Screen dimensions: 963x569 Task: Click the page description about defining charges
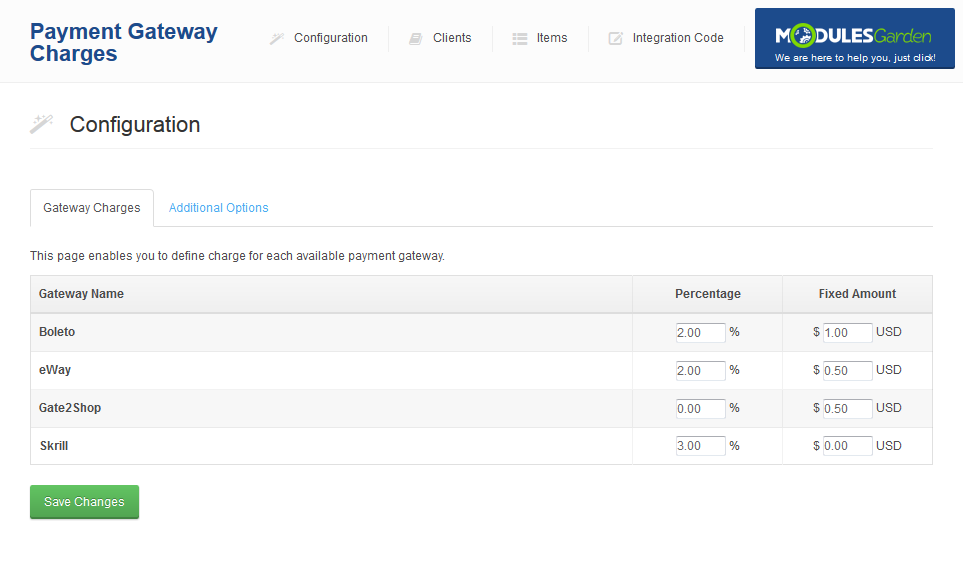(x=237, y=256)
